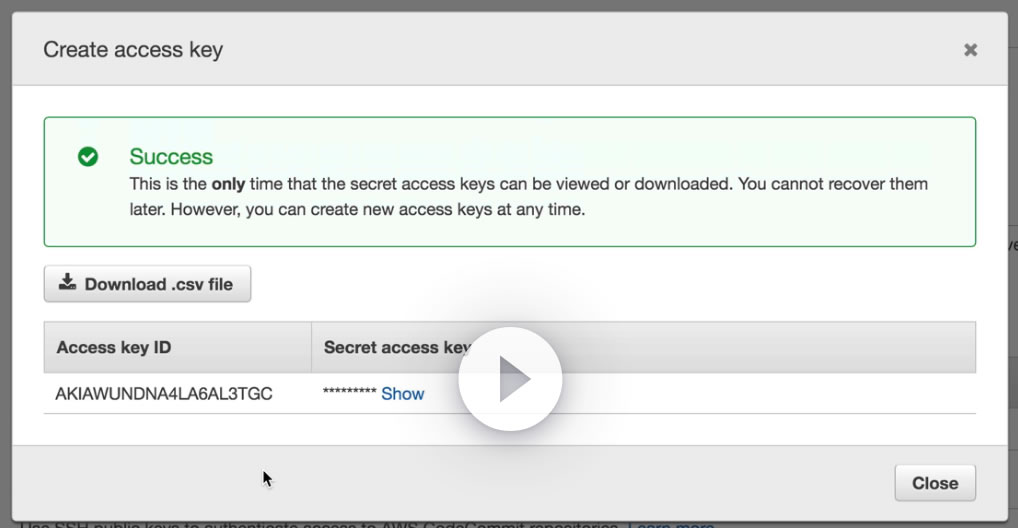The width and height of the screenshot is (1018, 528).
Task: Open the Learn more link below dialog
Action: pos(670,523)
